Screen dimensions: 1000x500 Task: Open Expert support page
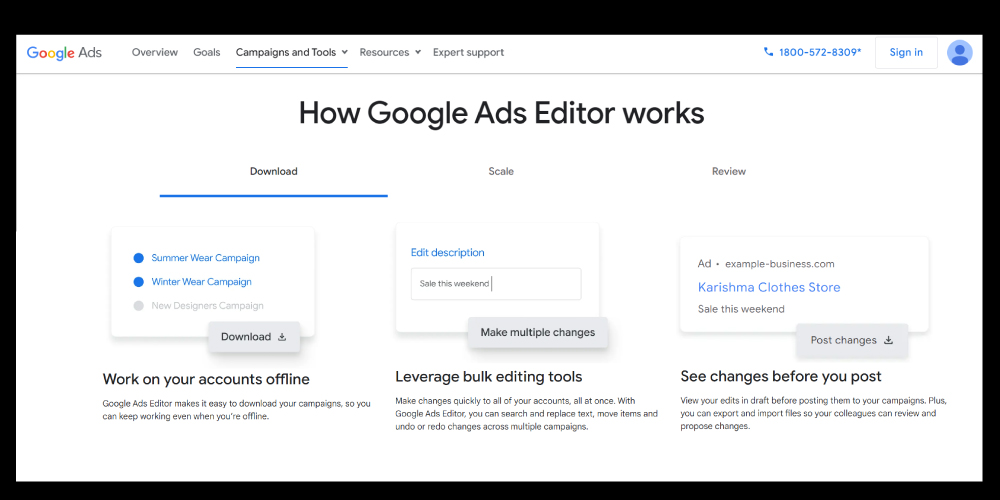[468, 52]
